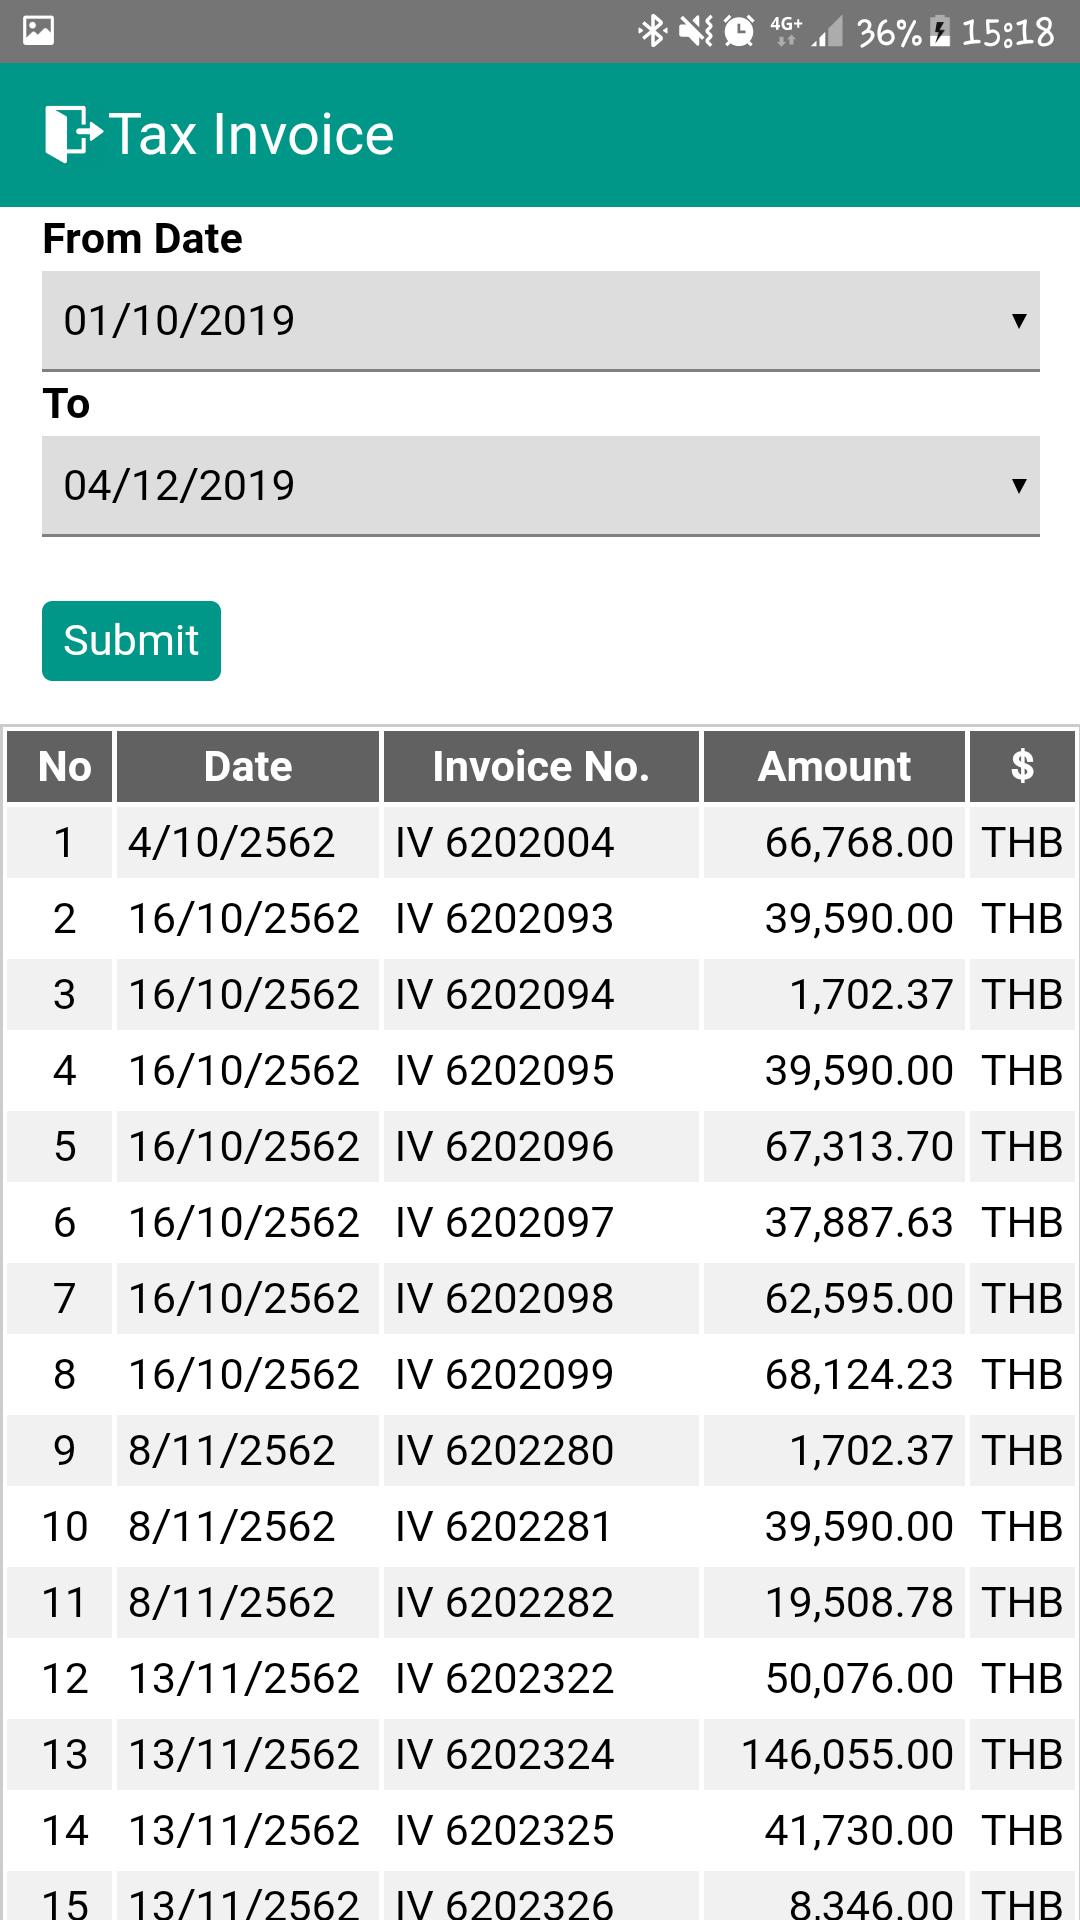Screen dimensions: 1080x1920
Task: Open invoice IV 6202004
Action: 504,843
